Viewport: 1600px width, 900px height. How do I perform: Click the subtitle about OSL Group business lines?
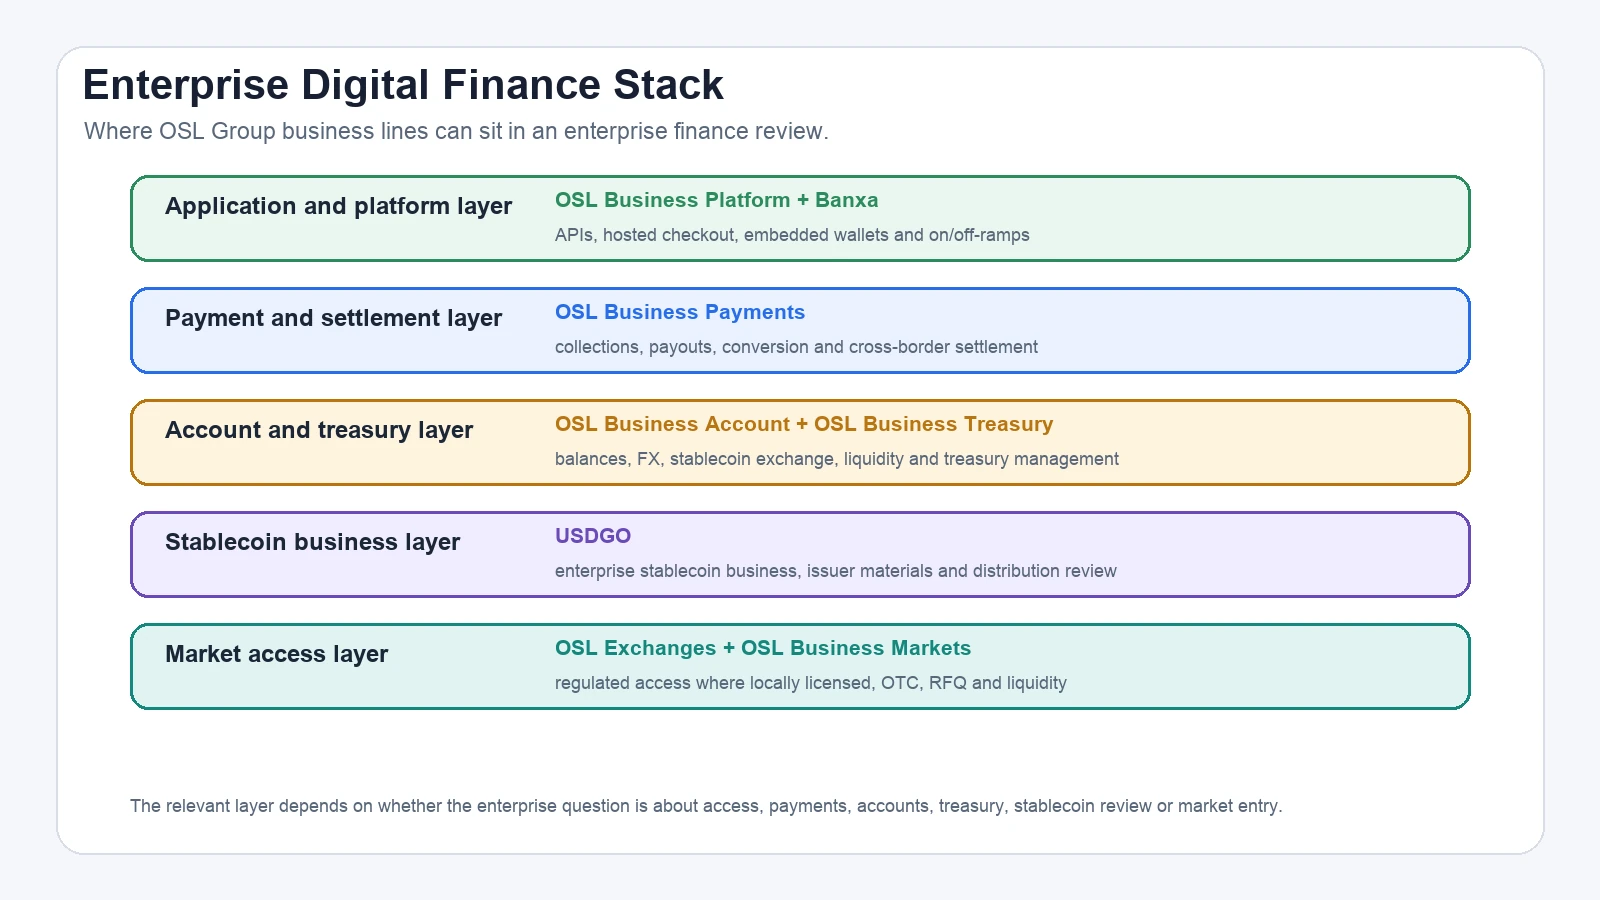click(456, 131)
